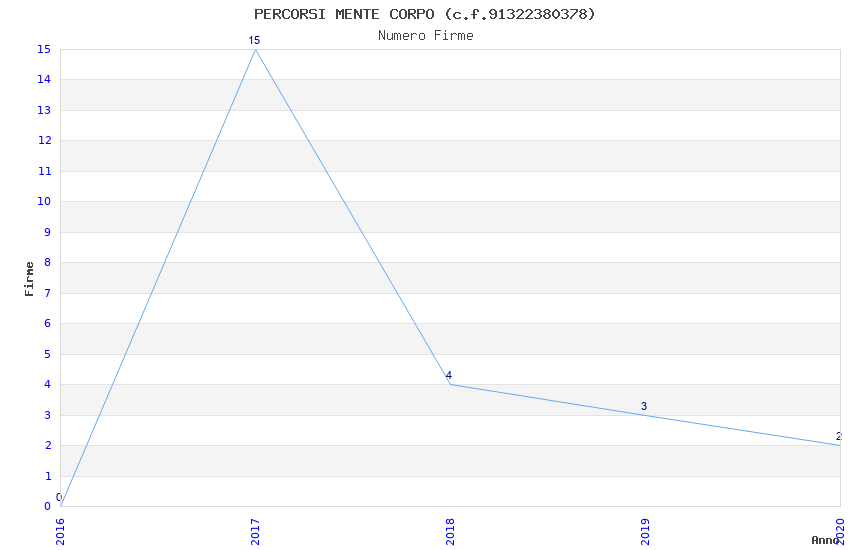Click y-axis tick value 12
The image size is (850, 550).
point(44,140)
